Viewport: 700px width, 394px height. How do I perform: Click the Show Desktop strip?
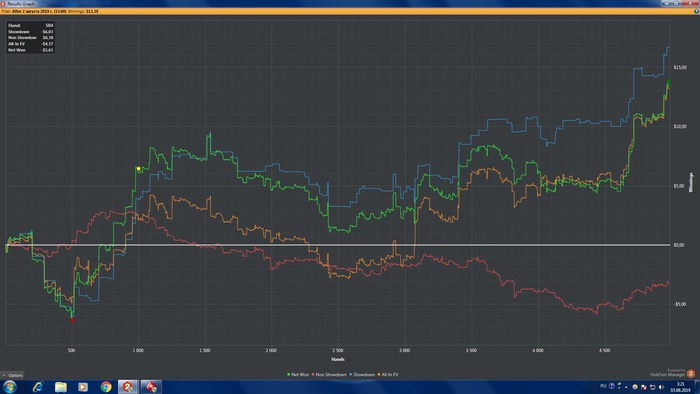point(697,387)
